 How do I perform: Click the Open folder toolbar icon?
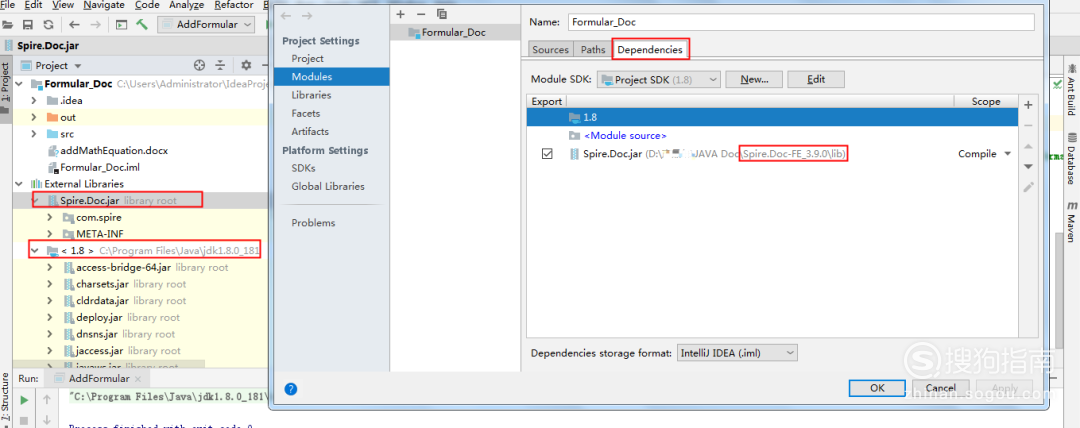8,25
